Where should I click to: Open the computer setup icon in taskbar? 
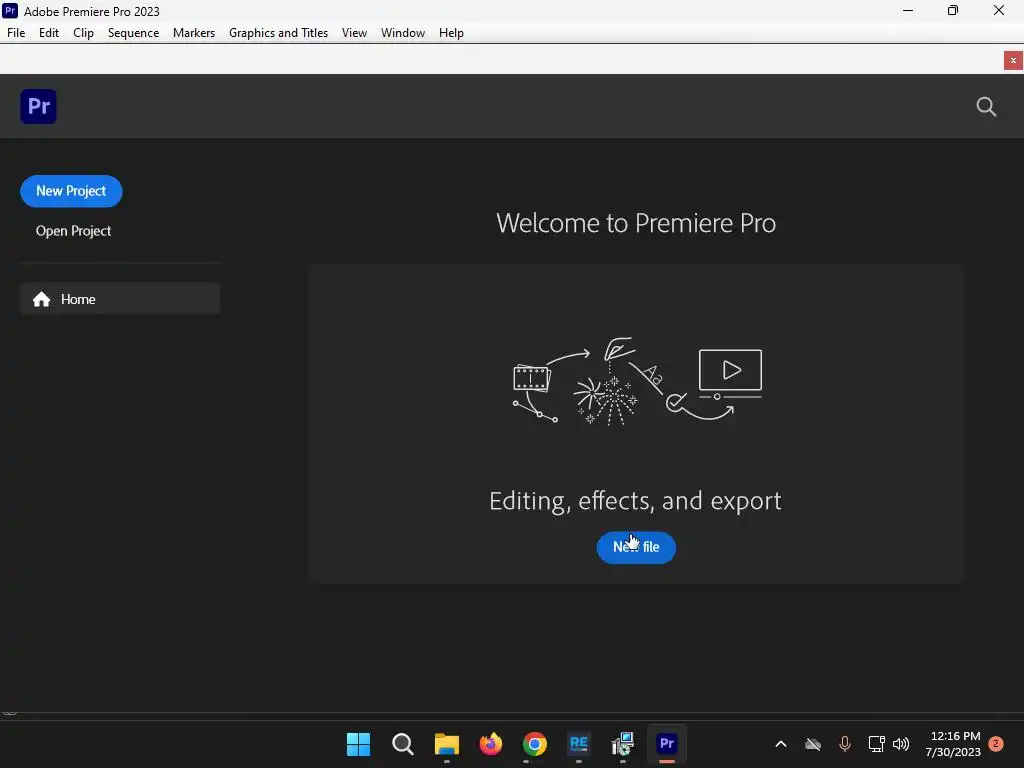point(623,744)
